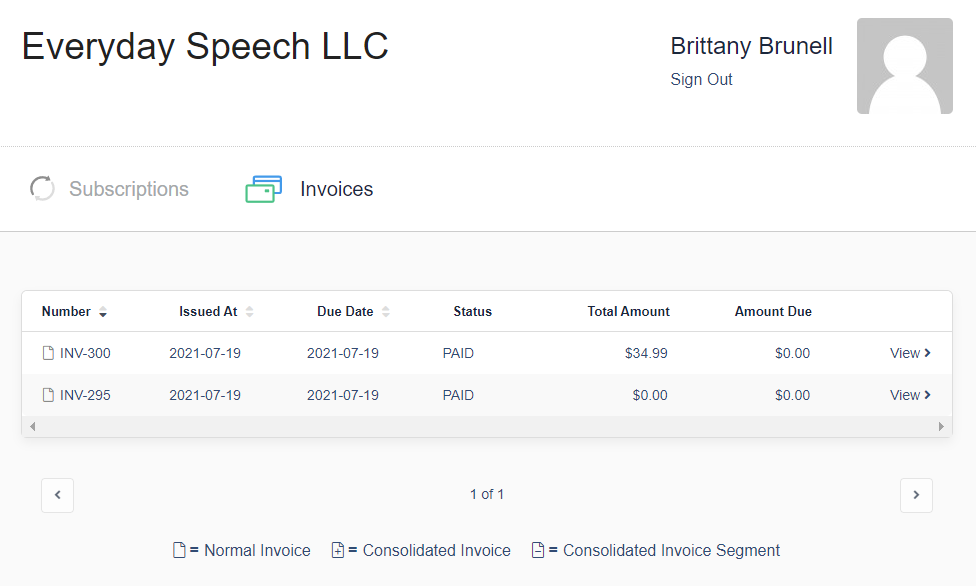Click the Normal Invoice legend label

257,551
